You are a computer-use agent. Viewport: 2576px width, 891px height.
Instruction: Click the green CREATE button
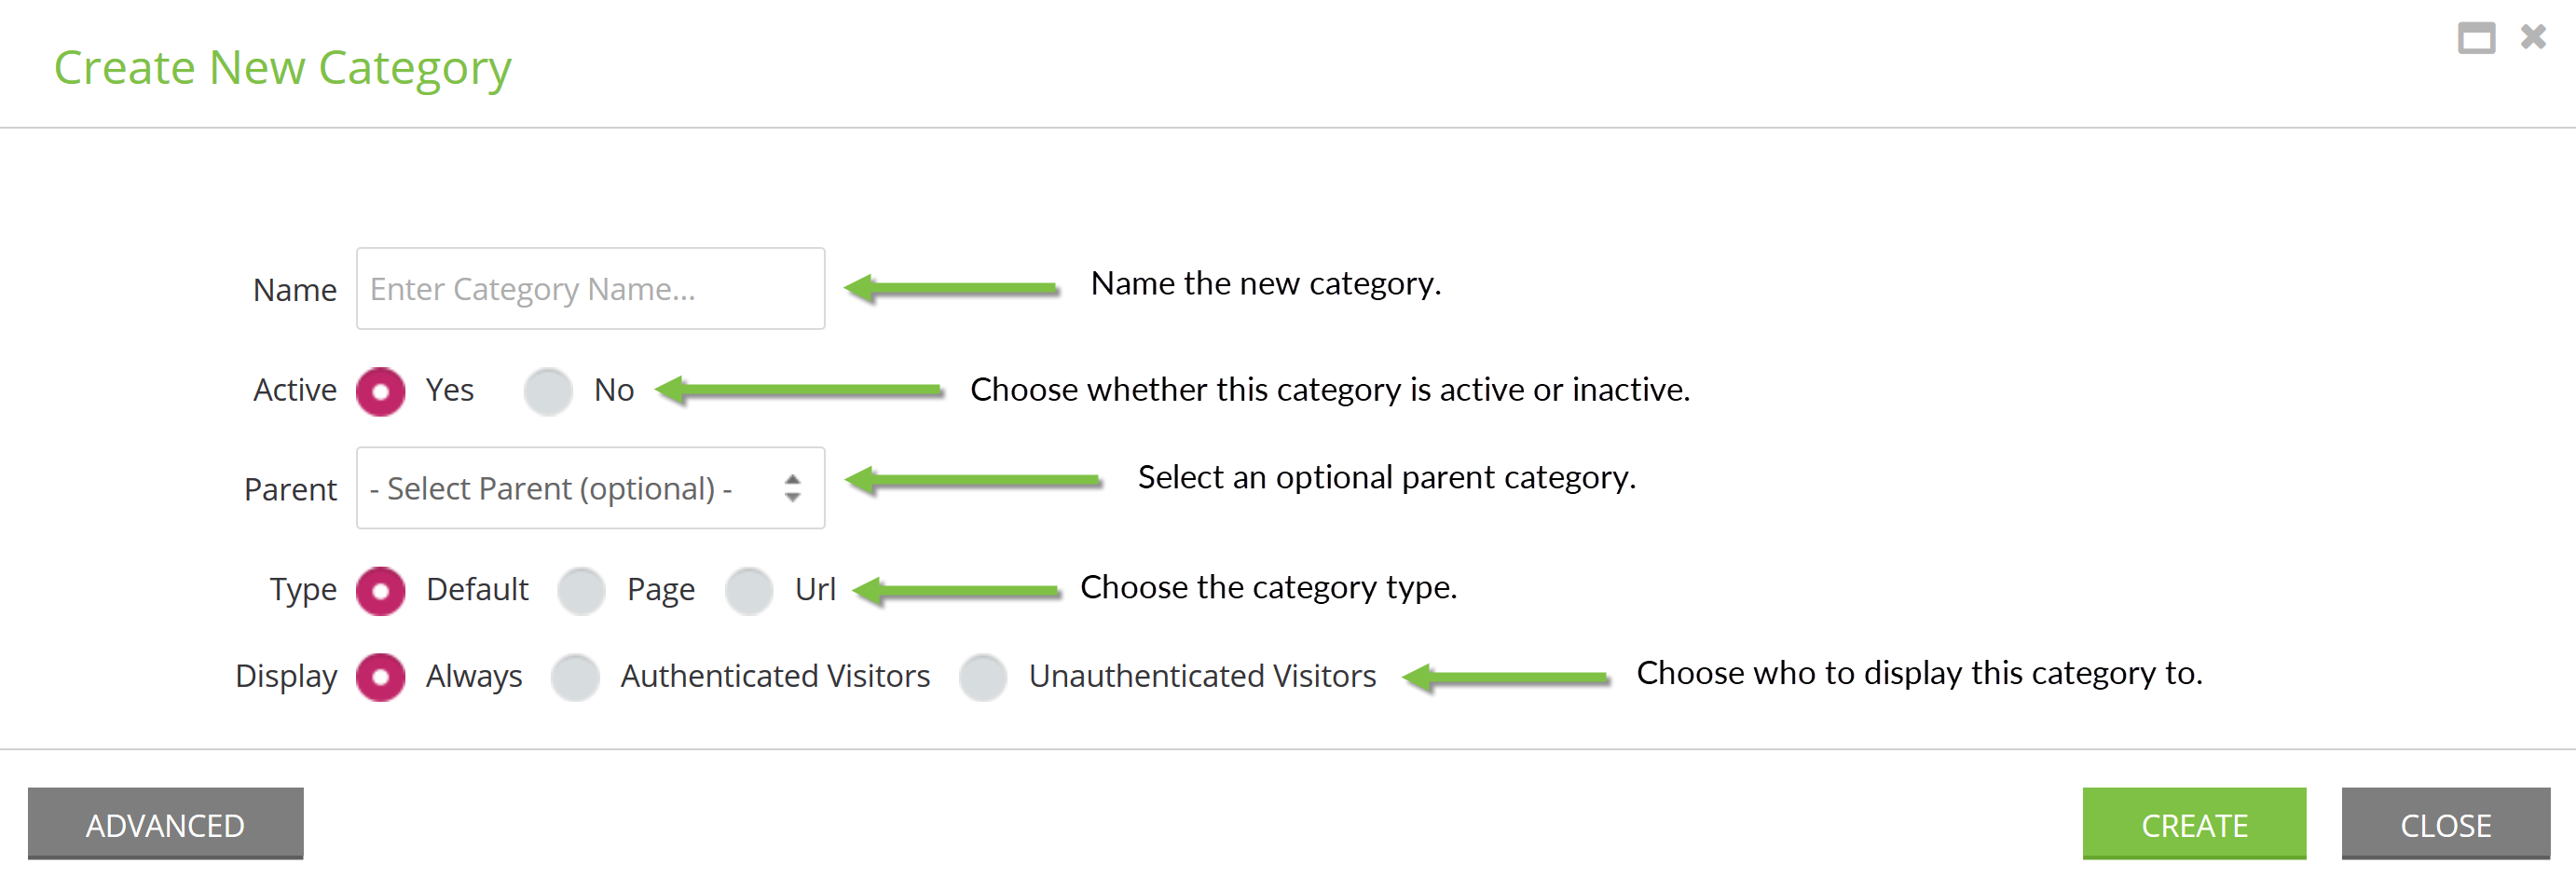click(2195, 823)
